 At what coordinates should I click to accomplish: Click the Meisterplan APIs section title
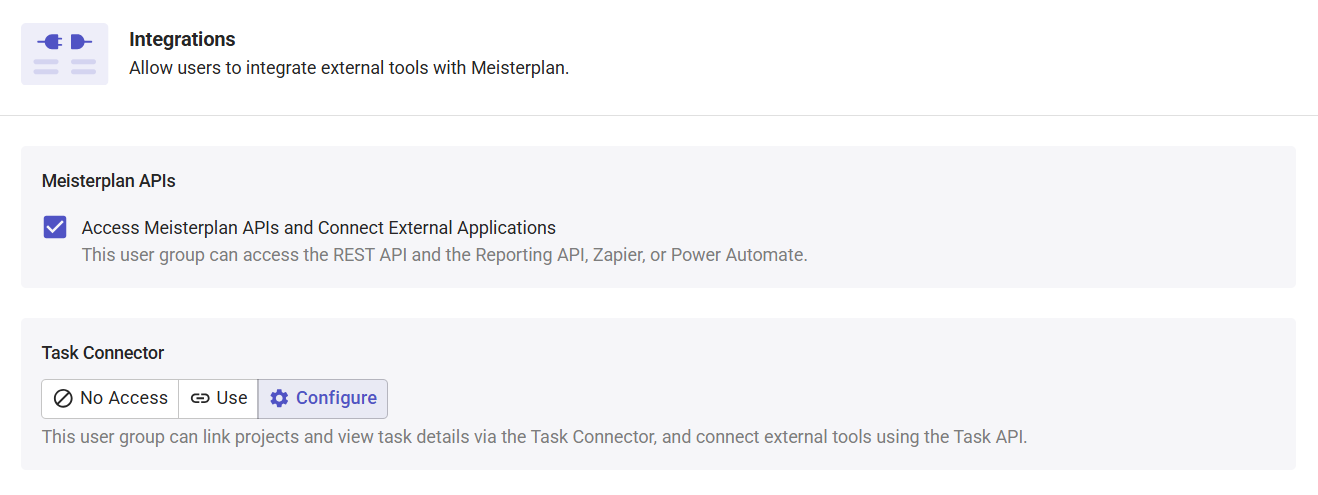click(x=109, y=181)
